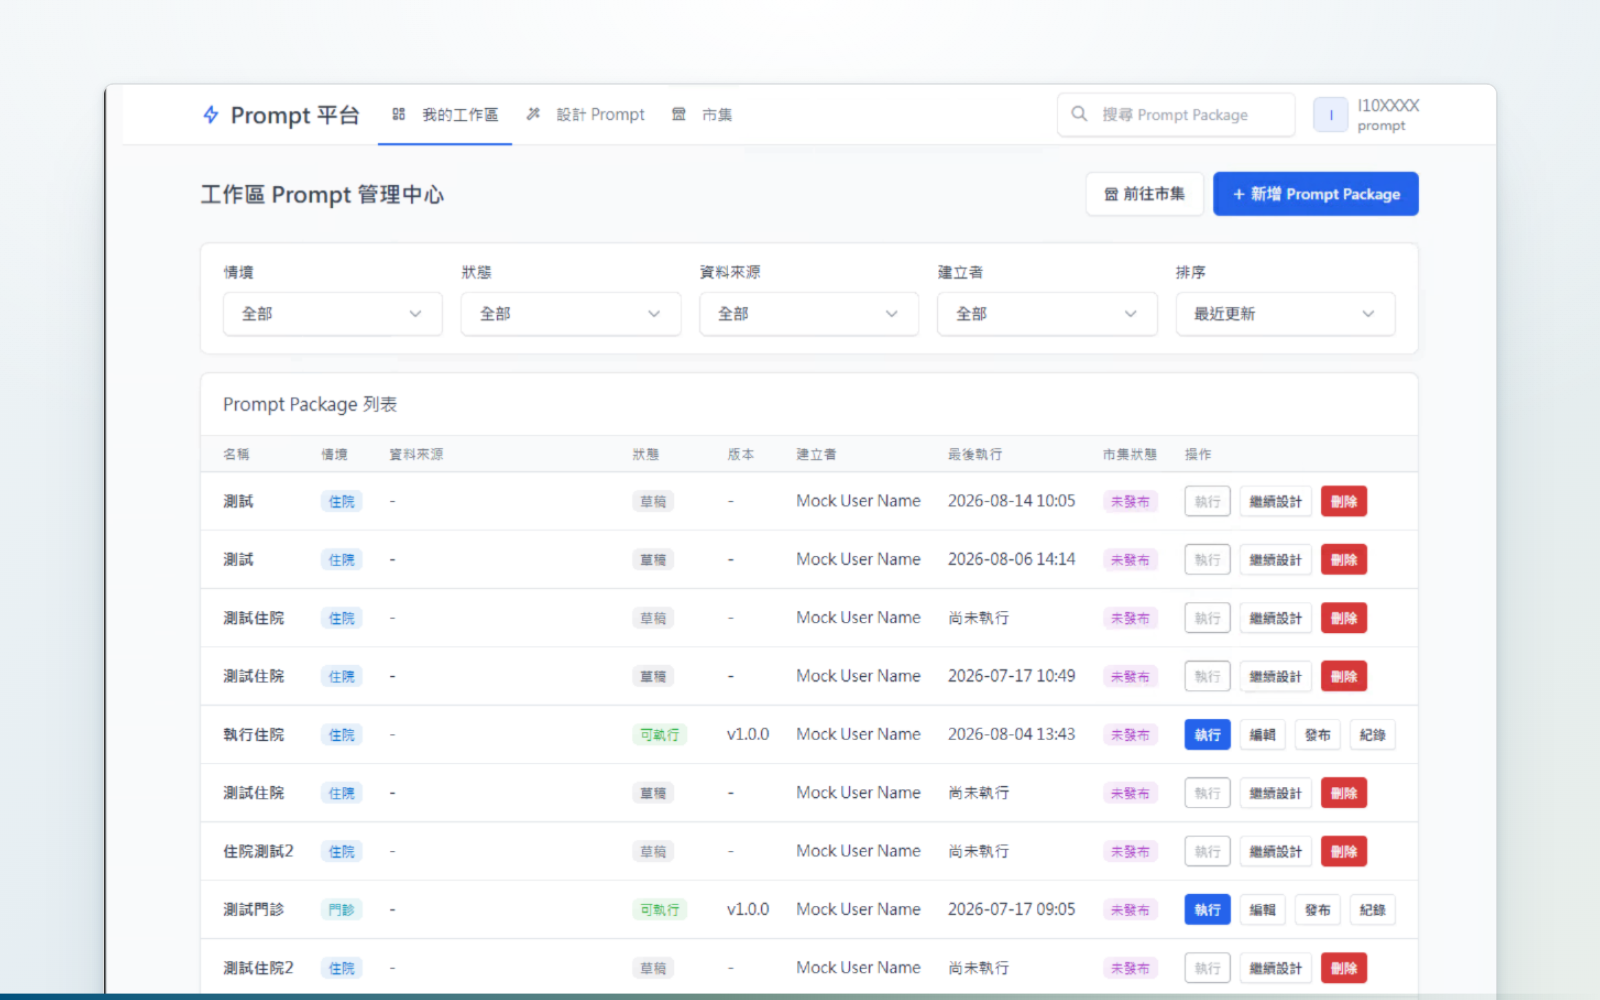The width and height of the screenshot is (1600, 1000).
Task: Click 前往市集 button
Action: (1145, 194)
